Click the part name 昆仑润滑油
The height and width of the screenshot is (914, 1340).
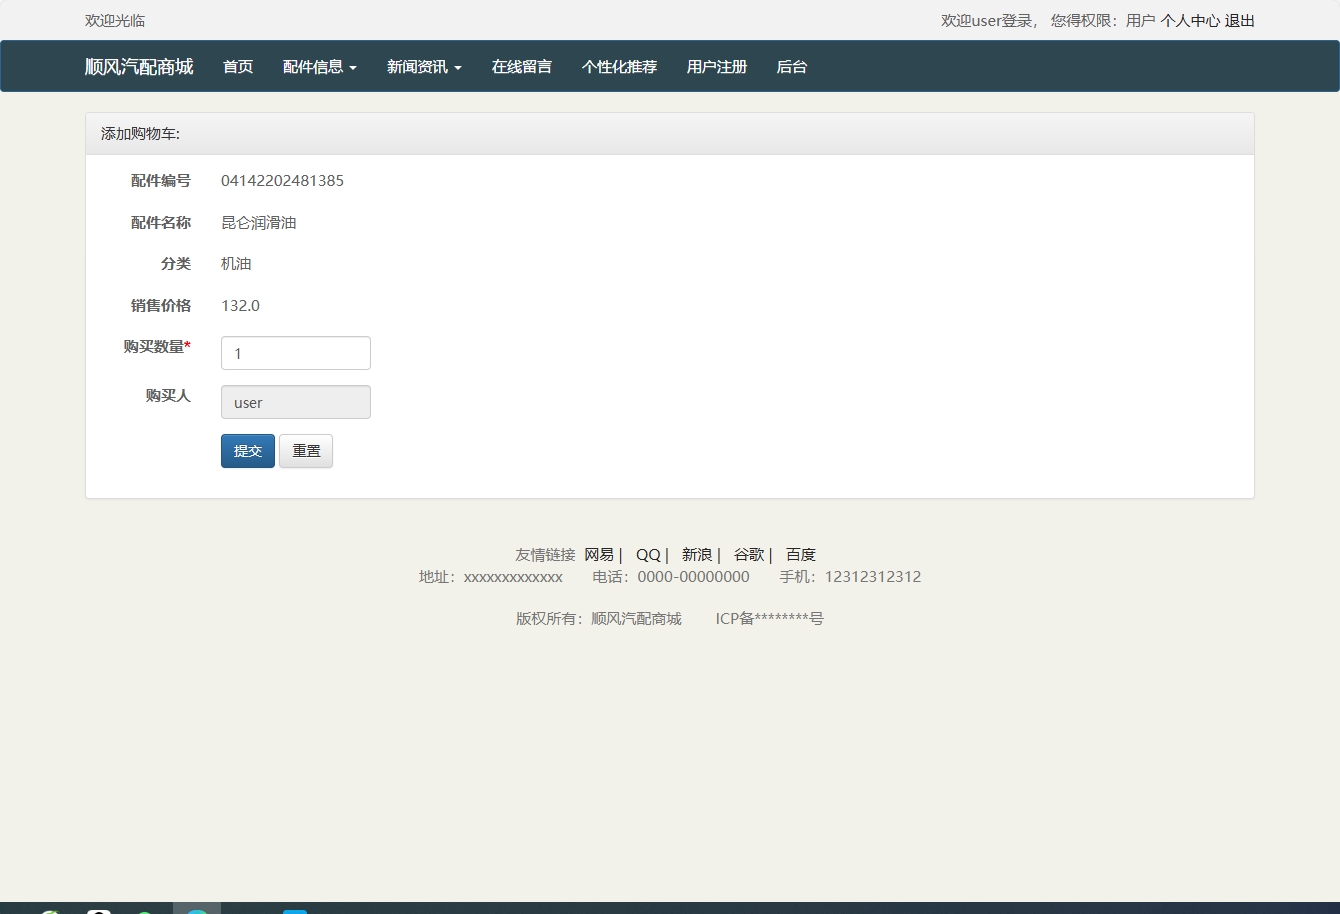259,223
